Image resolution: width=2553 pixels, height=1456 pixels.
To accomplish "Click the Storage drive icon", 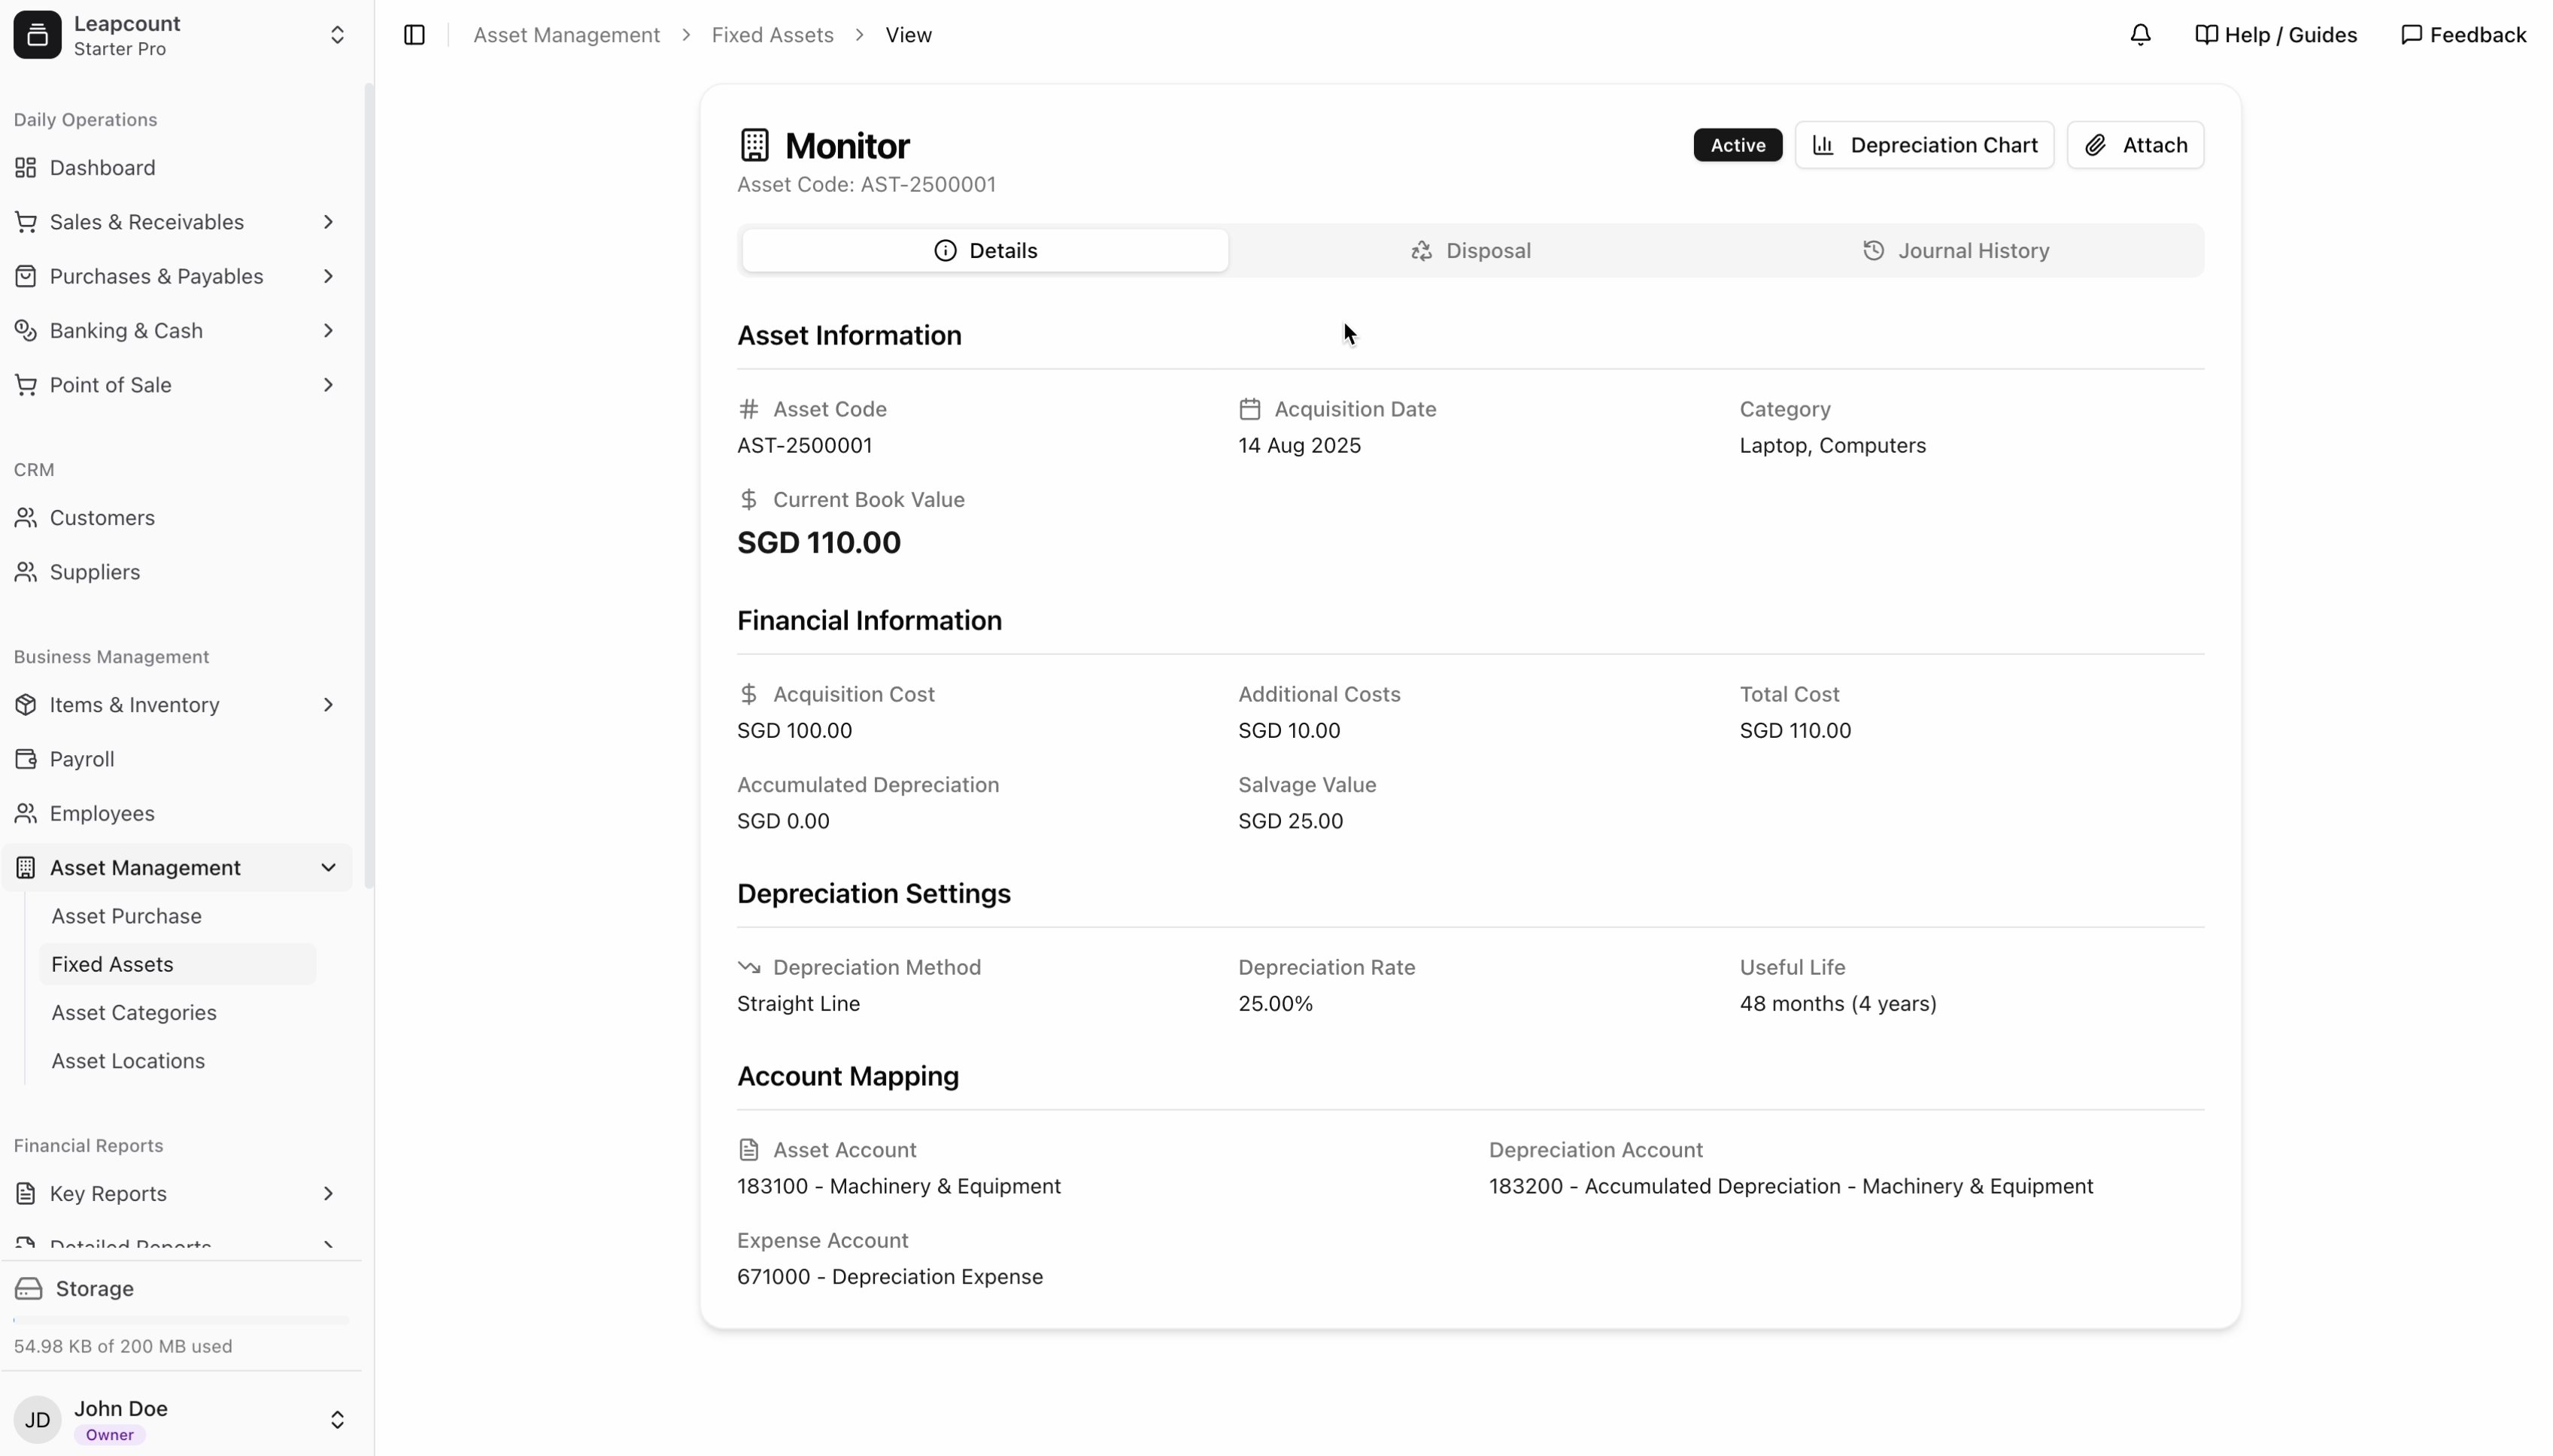I will point(29,1289).
